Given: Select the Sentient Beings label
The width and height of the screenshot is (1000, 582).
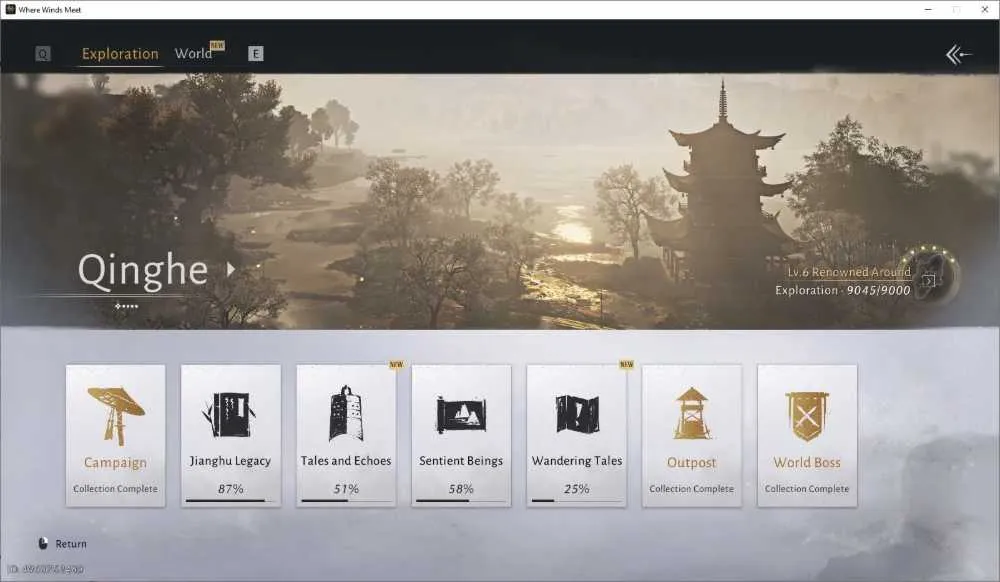Looking at the screenshot, I should tap(461, 461).
